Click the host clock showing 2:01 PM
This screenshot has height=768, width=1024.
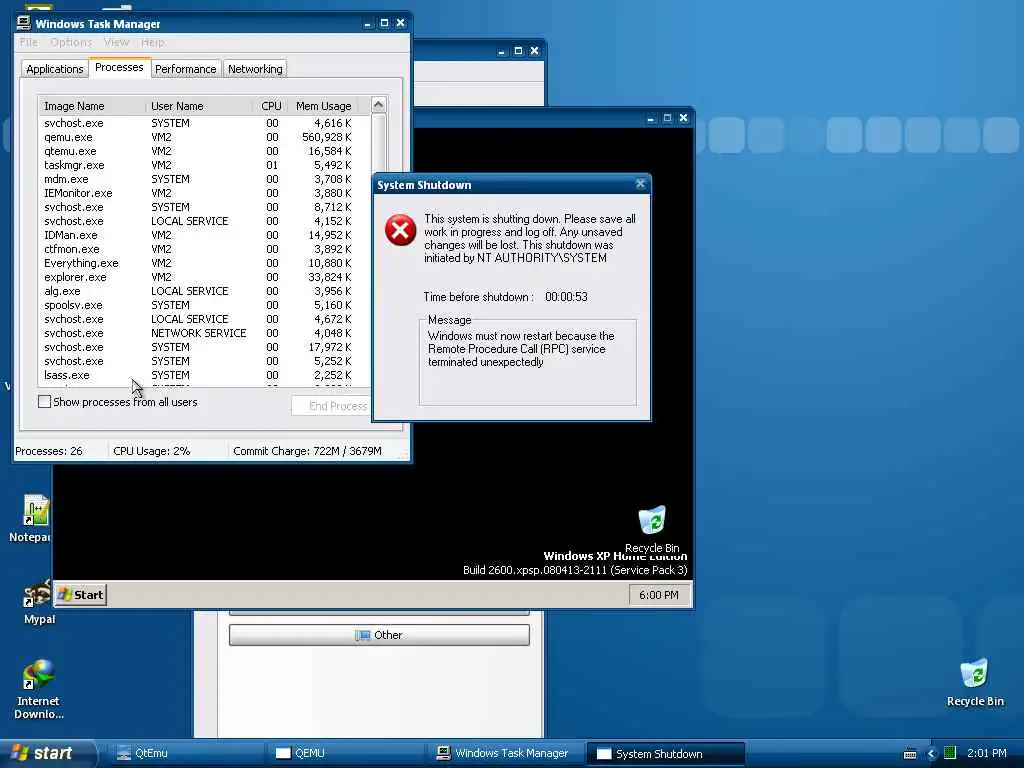click(986, 754)
